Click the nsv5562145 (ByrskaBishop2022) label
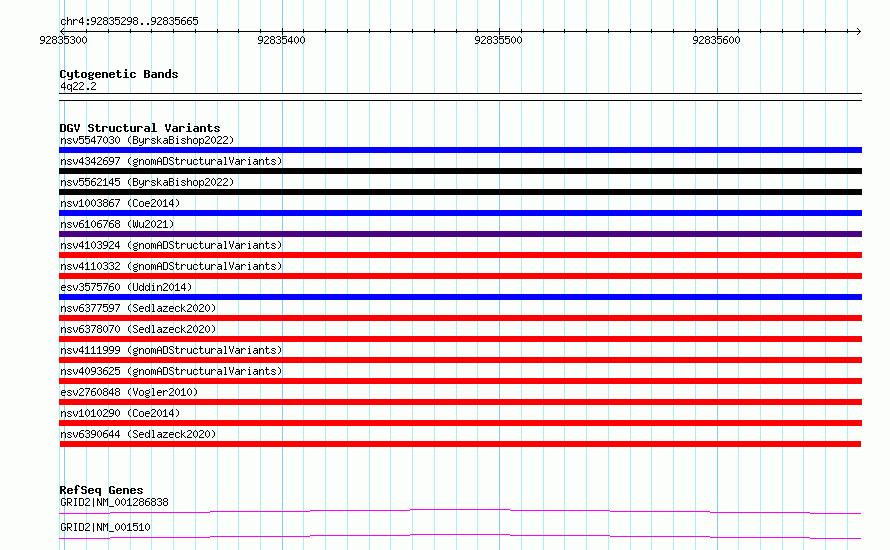Viewport: 890px width, 550px height. (x=147, y=182)
